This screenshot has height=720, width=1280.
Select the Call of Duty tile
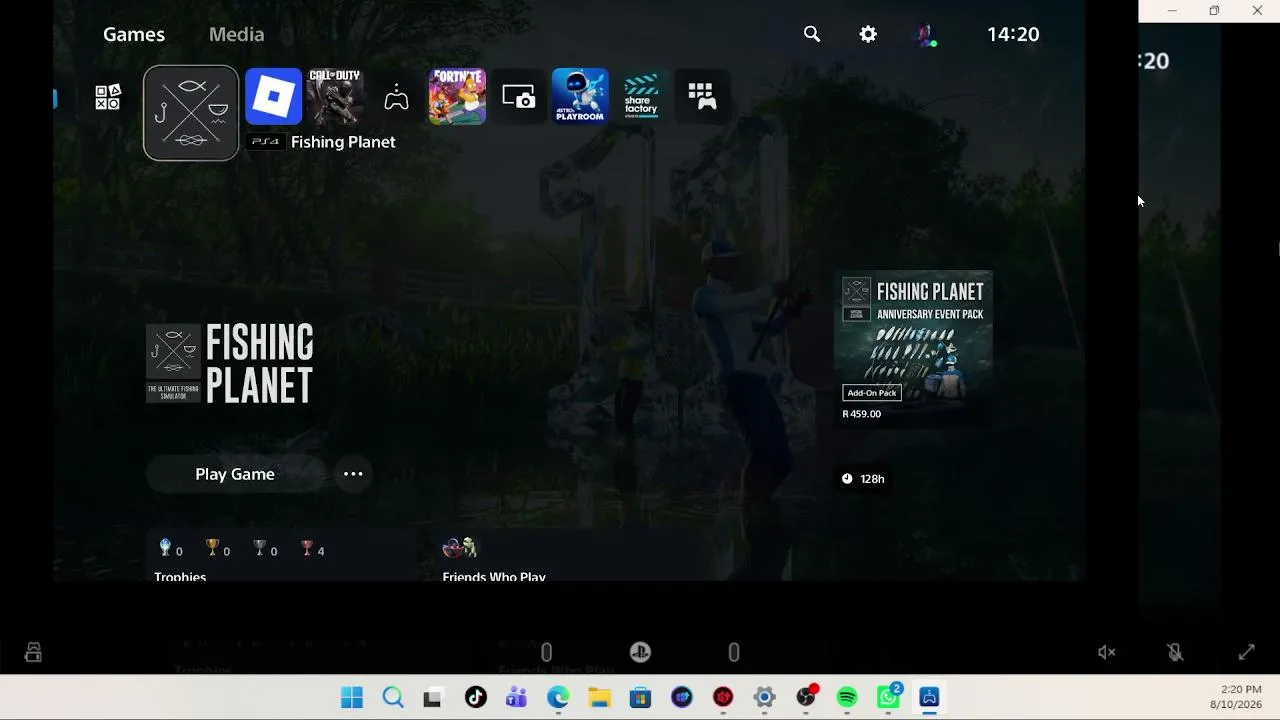click(x=335, y=96)
